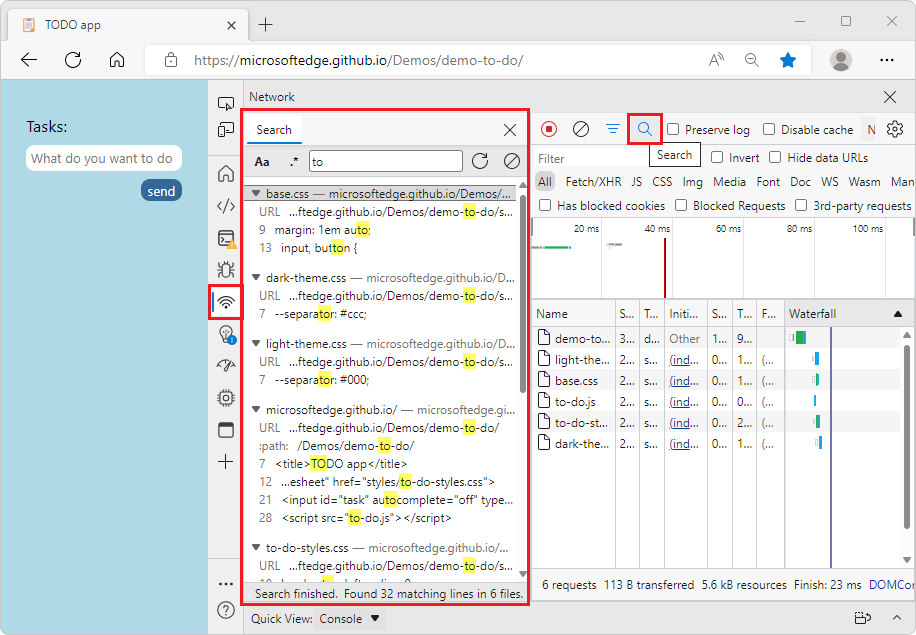Open the Application tool icon
Image resolution: width=916 pixels, height=635 pixels.
pyautogui.click(x=225, y=430)
